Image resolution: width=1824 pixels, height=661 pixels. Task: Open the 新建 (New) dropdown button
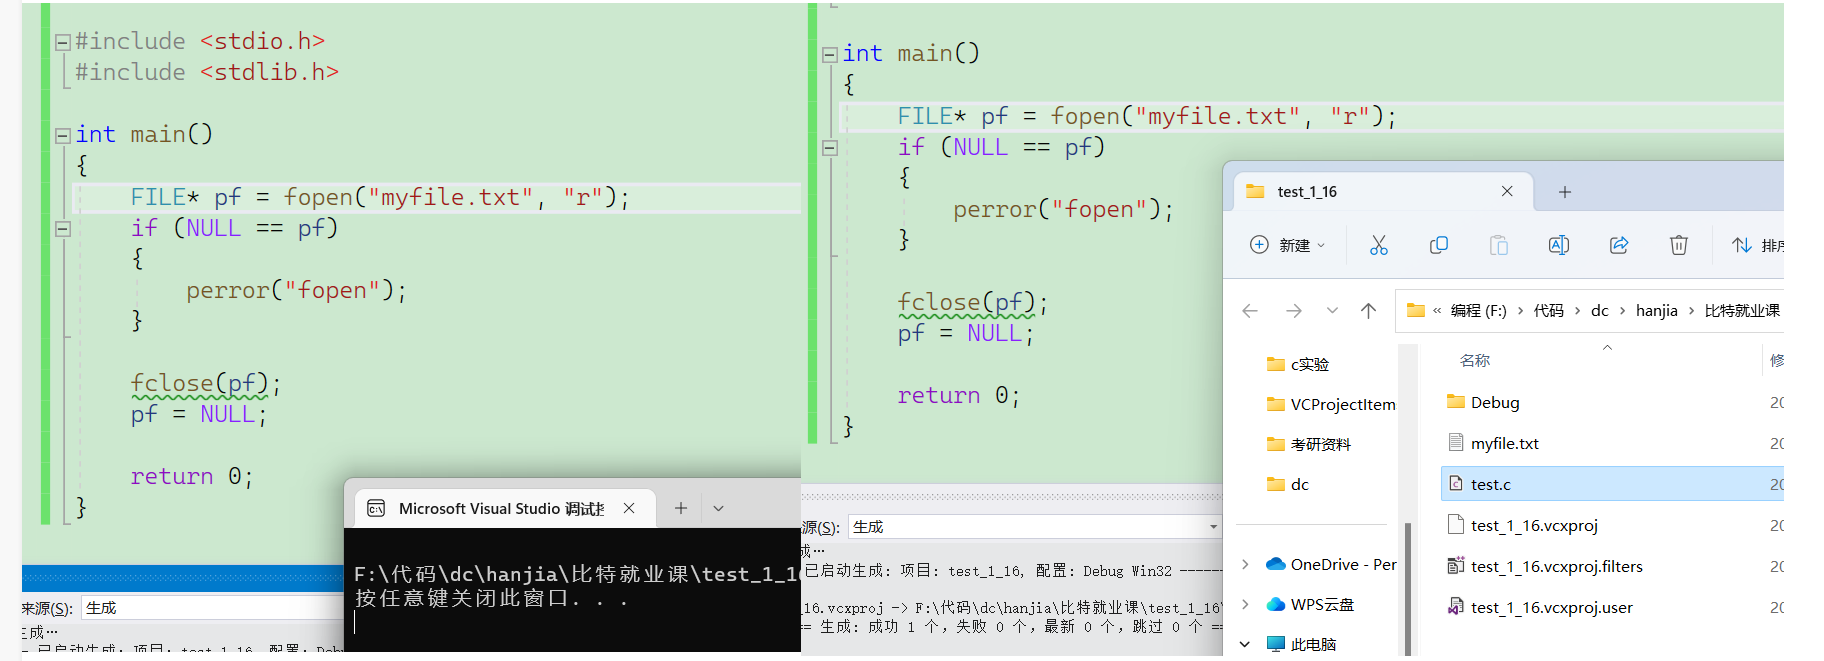(1288, 245)
